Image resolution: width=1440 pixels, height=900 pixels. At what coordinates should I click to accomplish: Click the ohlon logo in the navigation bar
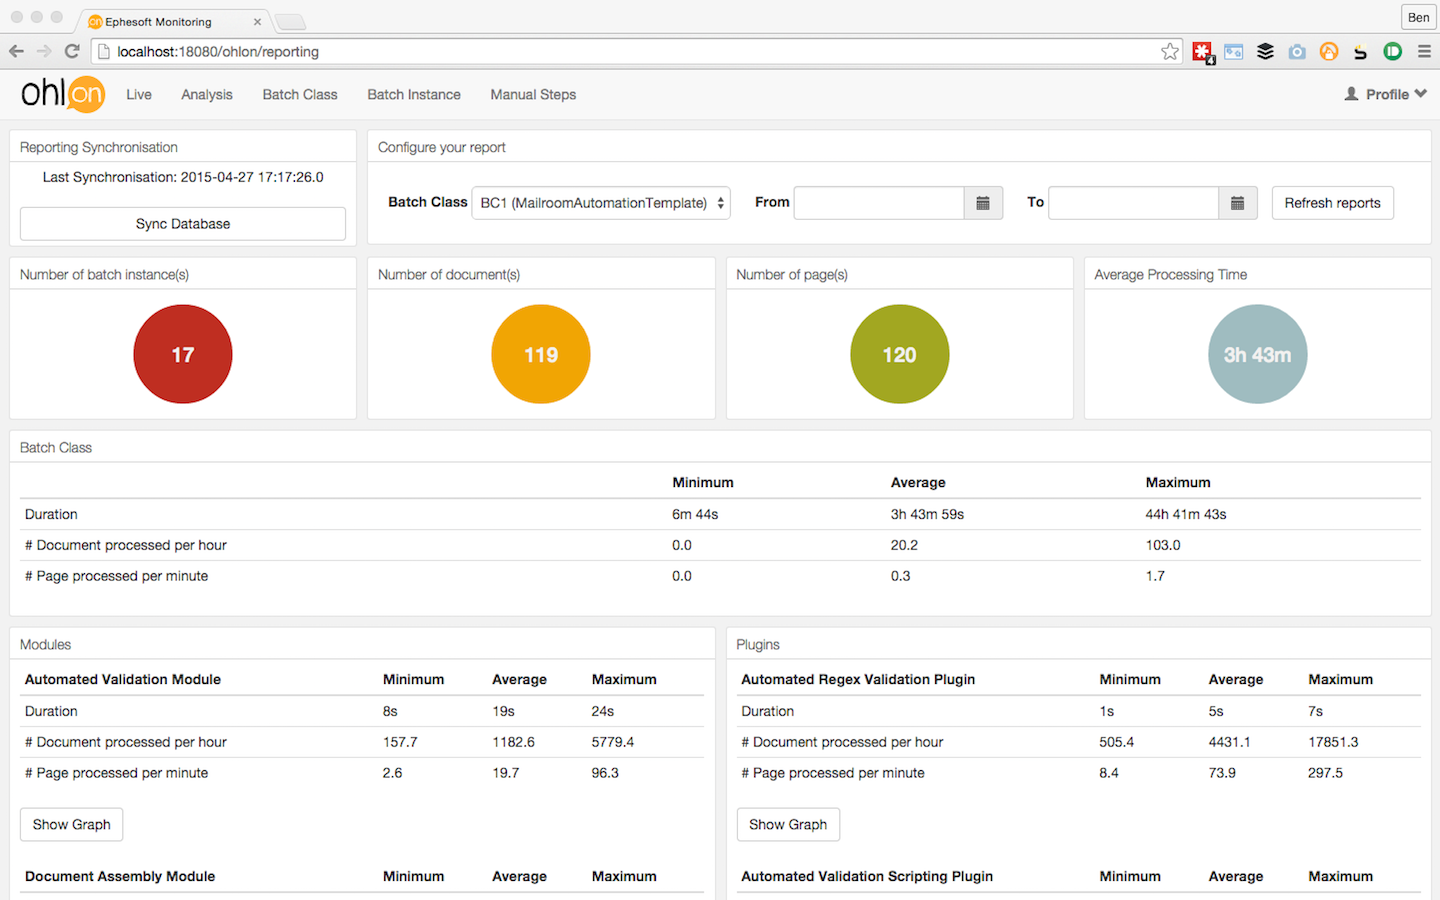pyautogui.click(x=63, y=93)
